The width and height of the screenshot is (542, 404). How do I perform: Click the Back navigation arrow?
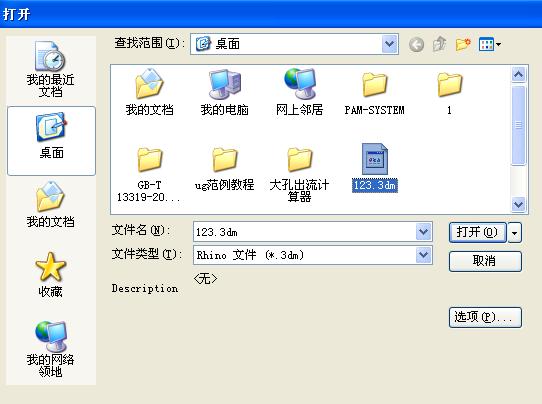pyautogui.click(x=416, y=44)
